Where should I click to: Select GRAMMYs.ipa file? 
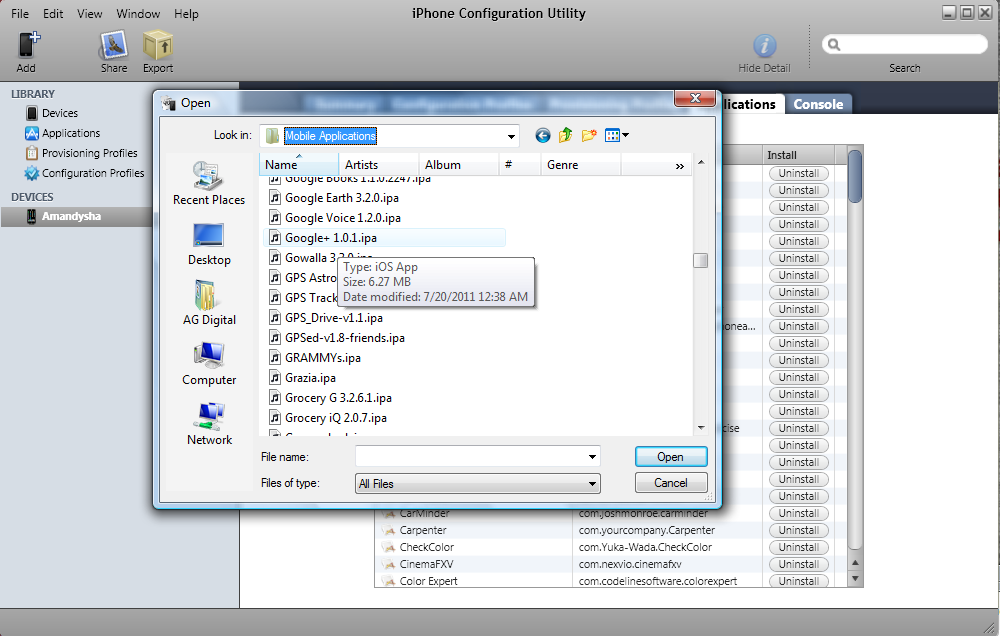(x=323, y=358)
